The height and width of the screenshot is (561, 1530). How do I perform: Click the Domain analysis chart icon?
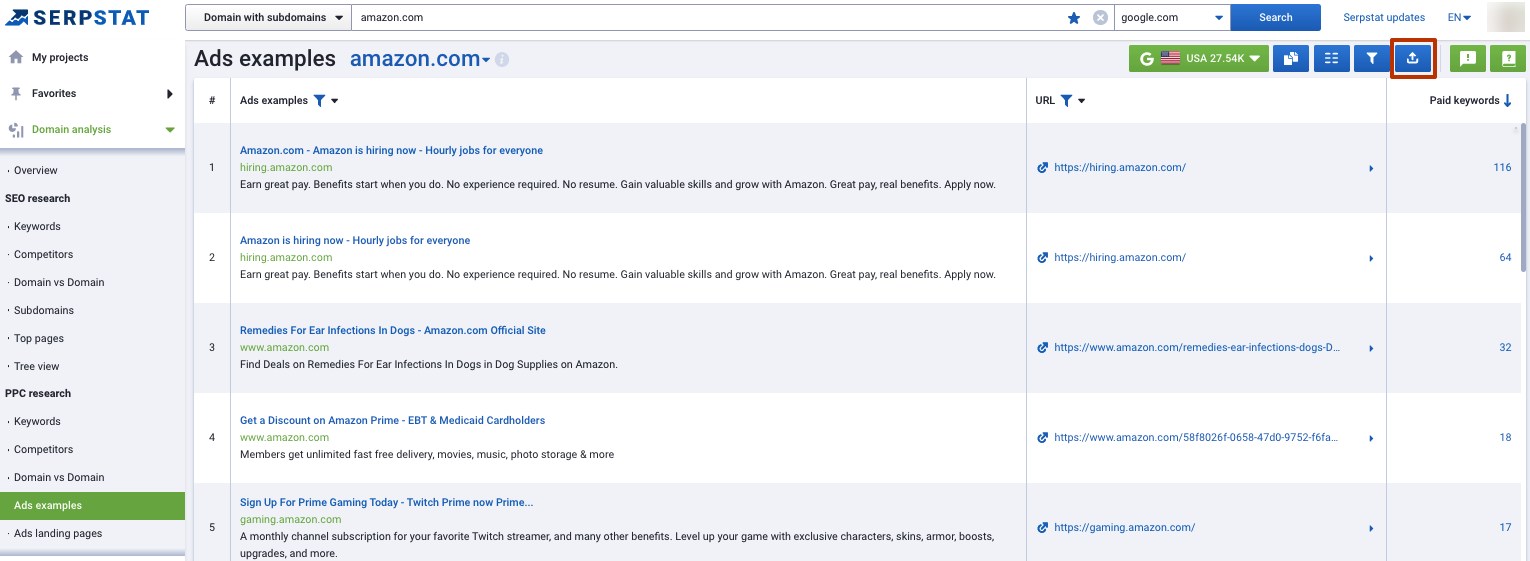tap(16, 130)
